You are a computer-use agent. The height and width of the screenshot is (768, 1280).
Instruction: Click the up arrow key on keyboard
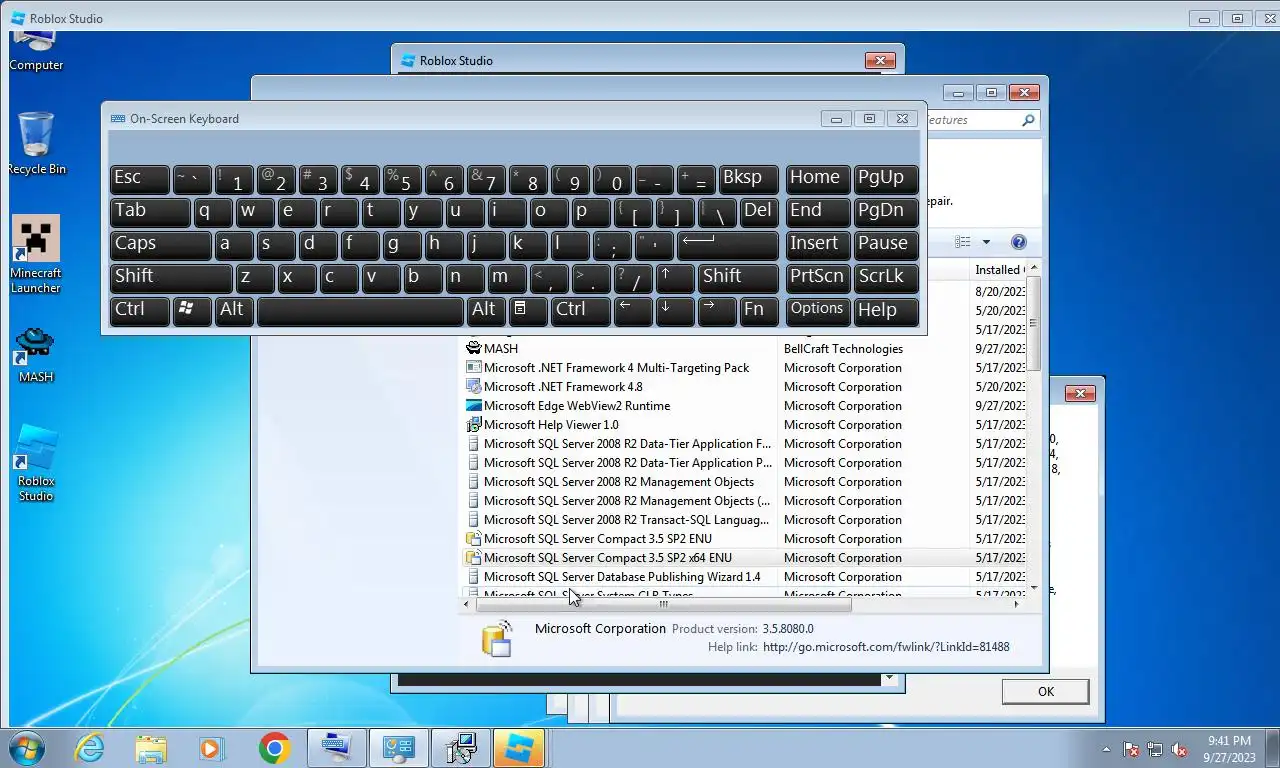(x=675, y=278)
